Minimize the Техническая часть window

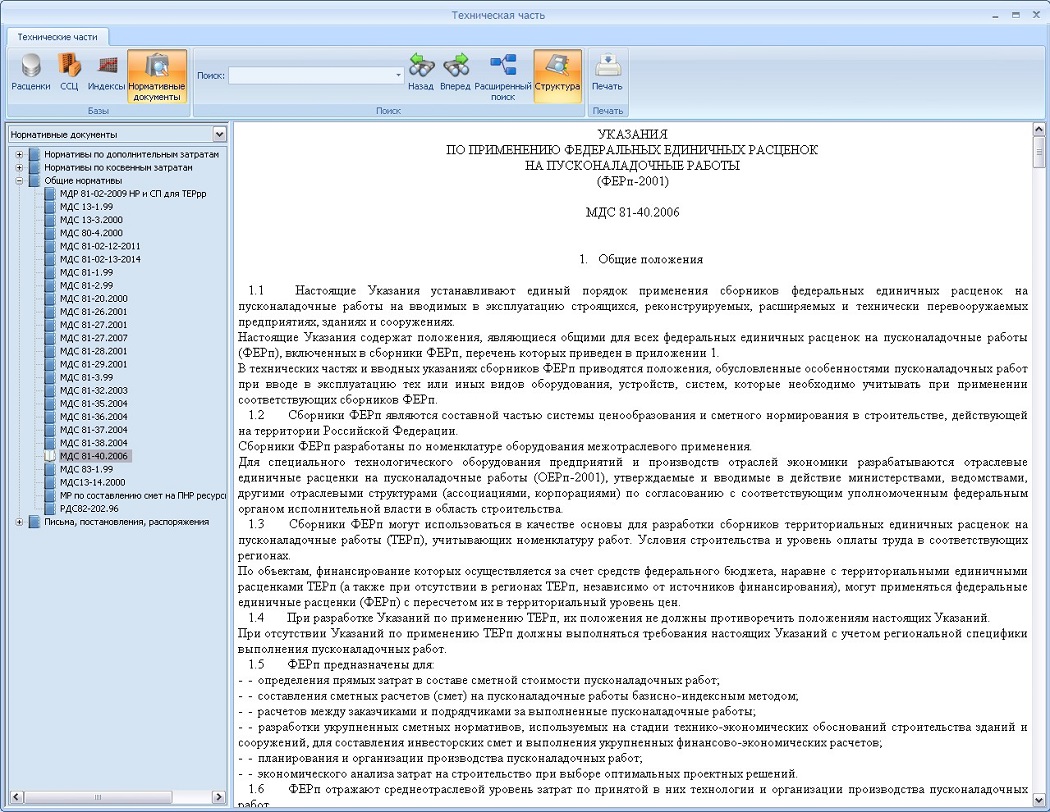click(998, 15)
